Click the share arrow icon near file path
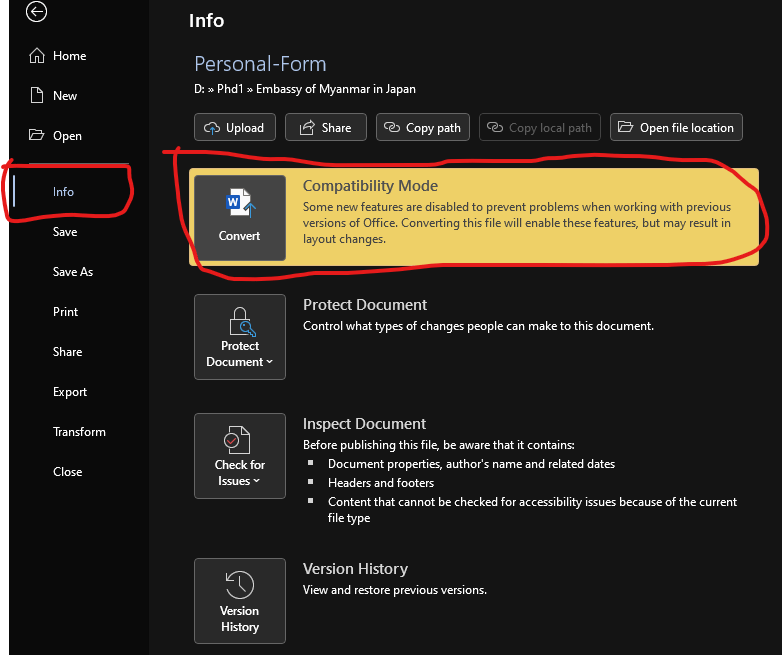Image resolution: width=782 pixels, height=655 pixels. coord(307,128)
